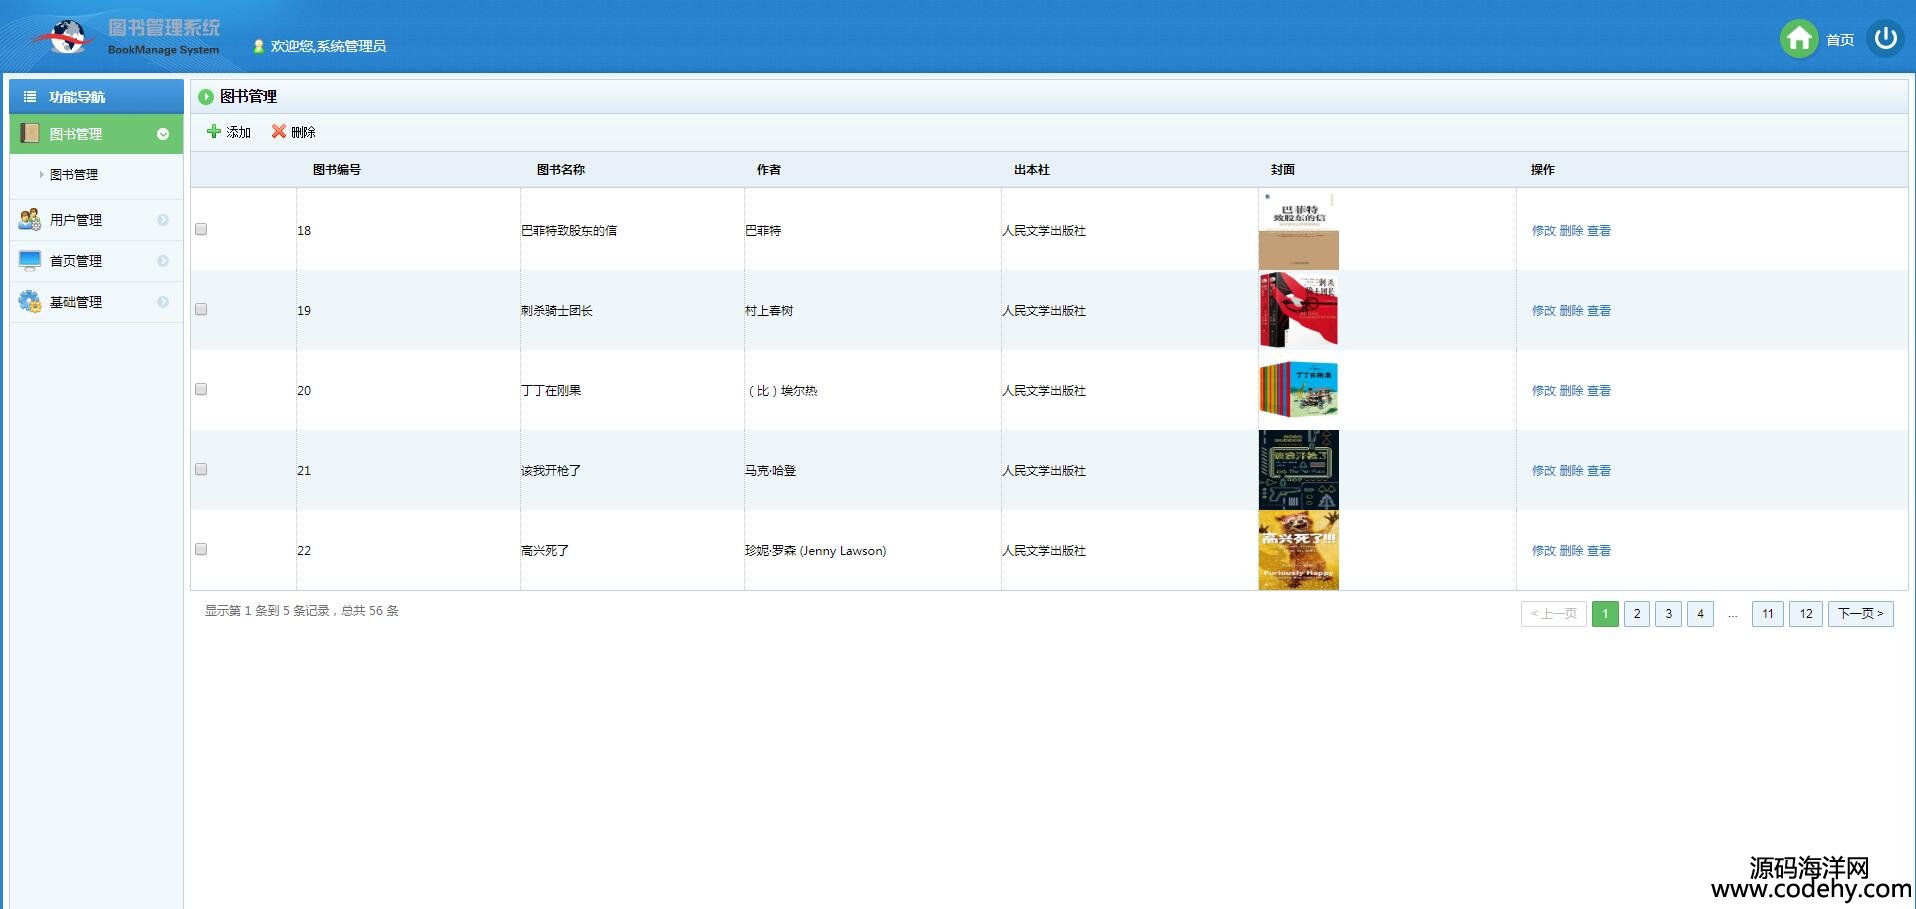Image resolution: width=1916 pixels, height=909 pixels.
Task: Click the red X delete icon
Action: (x=279, y=132)
